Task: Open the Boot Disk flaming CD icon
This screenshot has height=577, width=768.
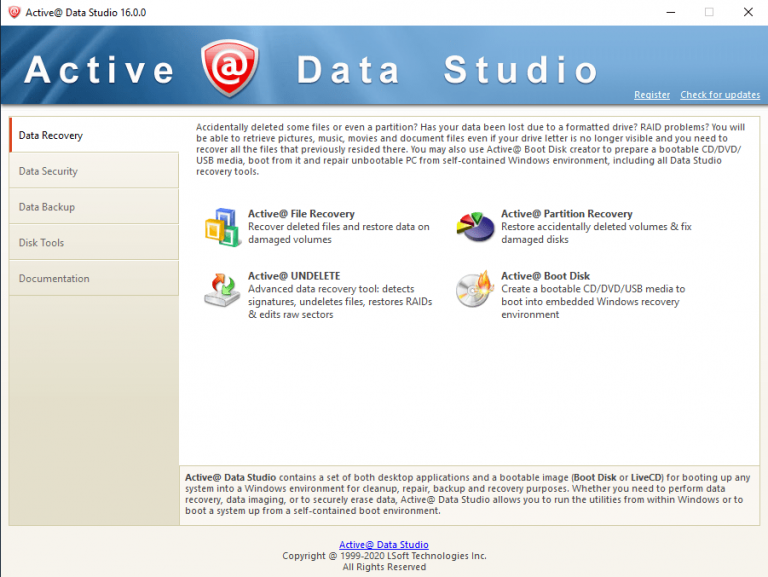Action: pyautogui.click(x=474, y=289)
